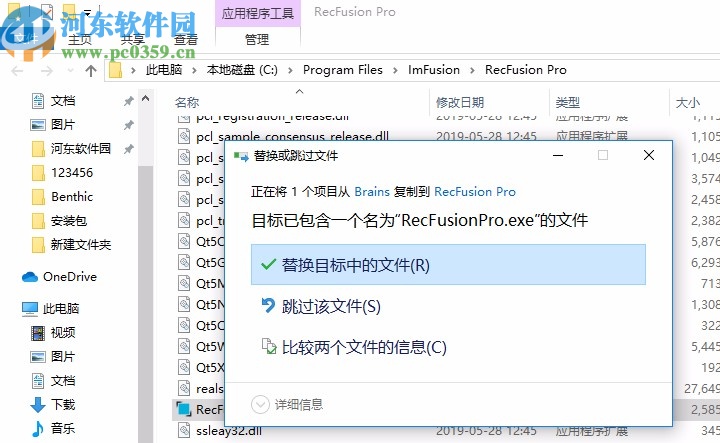Choose Skip this file (跳过该文件)

(331, 306)
